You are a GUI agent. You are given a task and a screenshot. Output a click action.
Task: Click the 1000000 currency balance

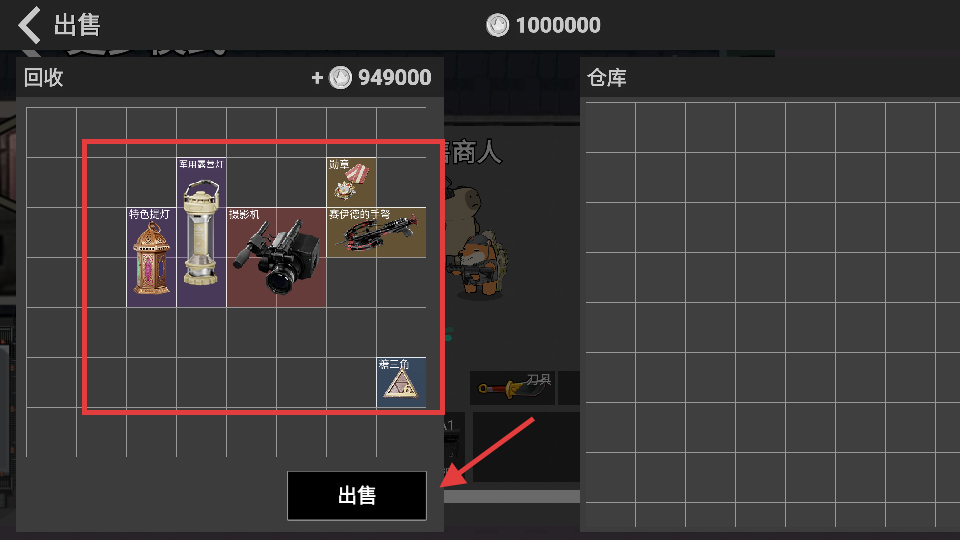558,25
